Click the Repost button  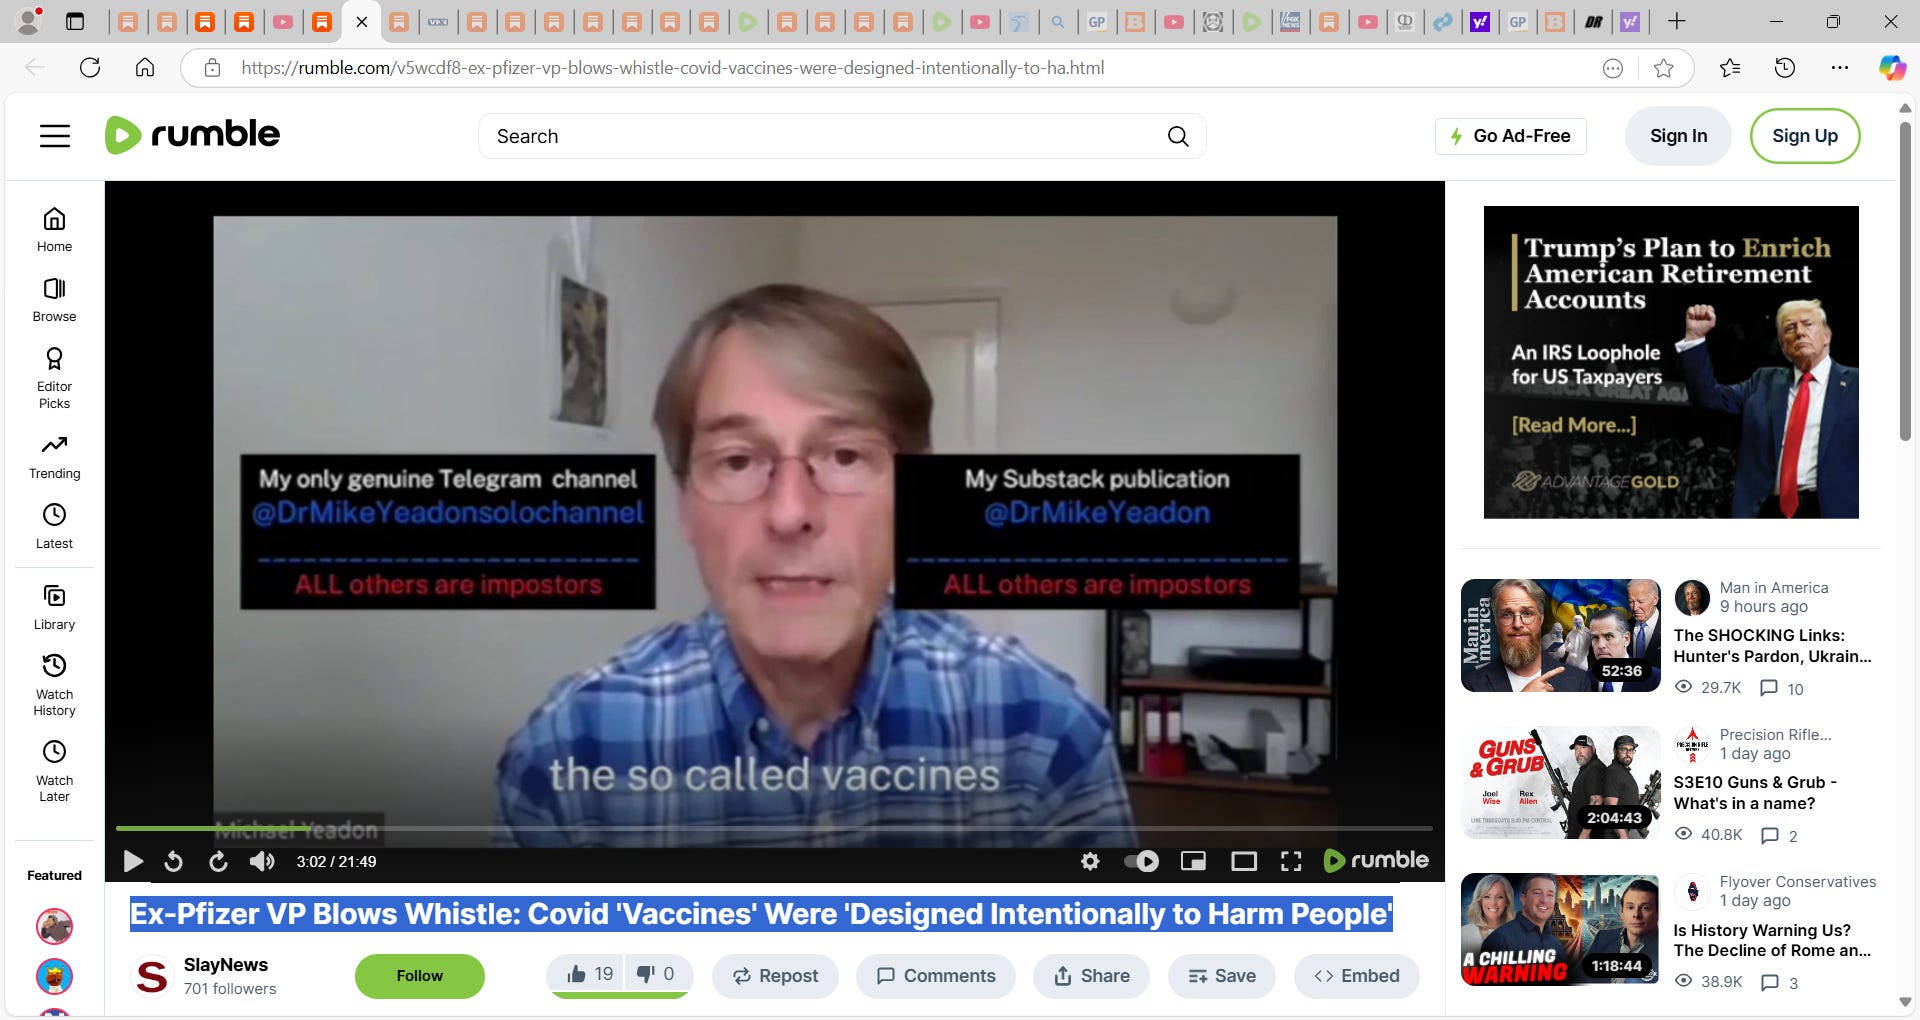click(x=775, y=976)
